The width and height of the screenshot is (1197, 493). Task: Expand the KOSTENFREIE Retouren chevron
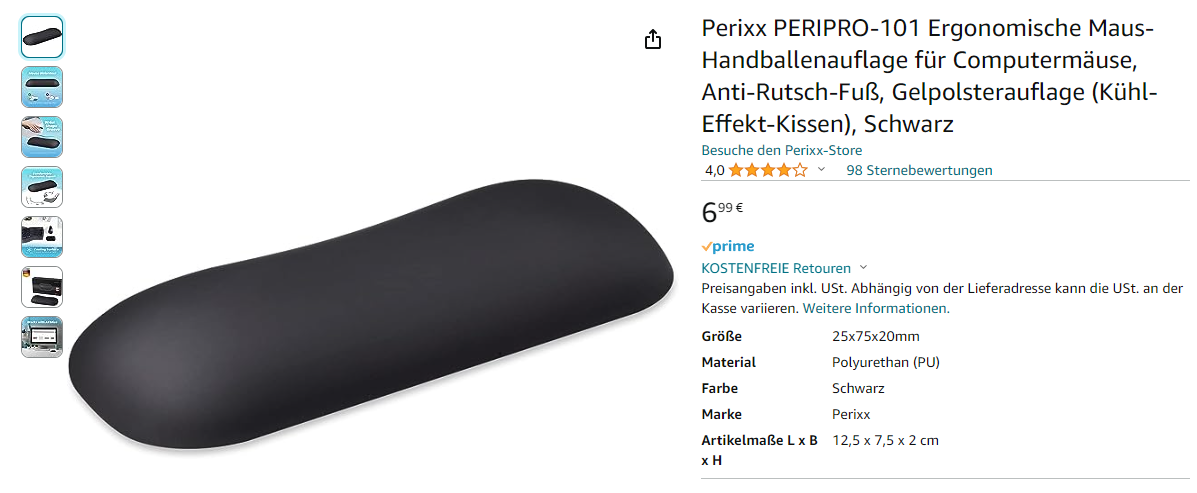(863, 267)
